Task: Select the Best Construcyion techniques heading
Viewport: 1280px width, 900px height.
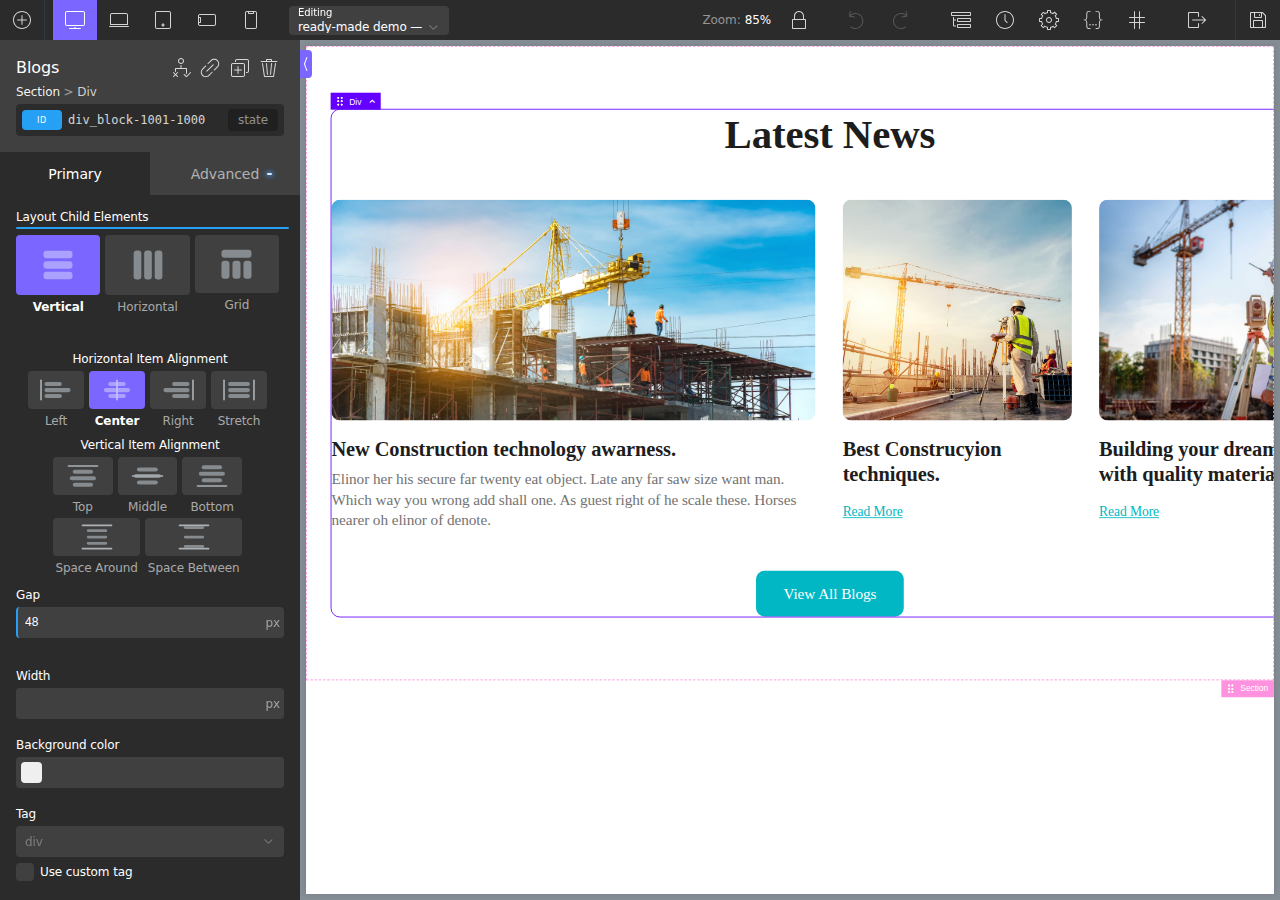Action: 922,462
